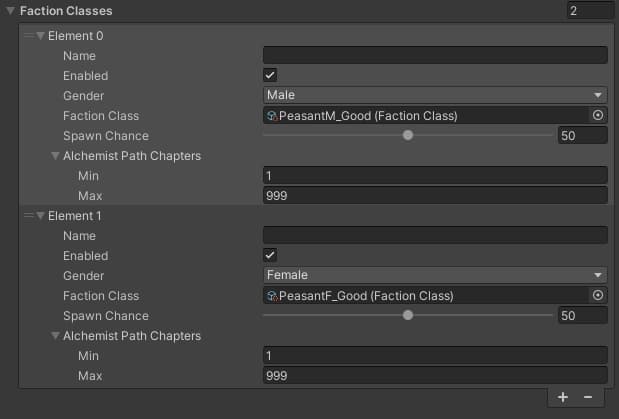This screenshot has height=419, width=619.
Task: Click the Name field of Element 0
Action: pyautogui.click(x=435, y=55)
